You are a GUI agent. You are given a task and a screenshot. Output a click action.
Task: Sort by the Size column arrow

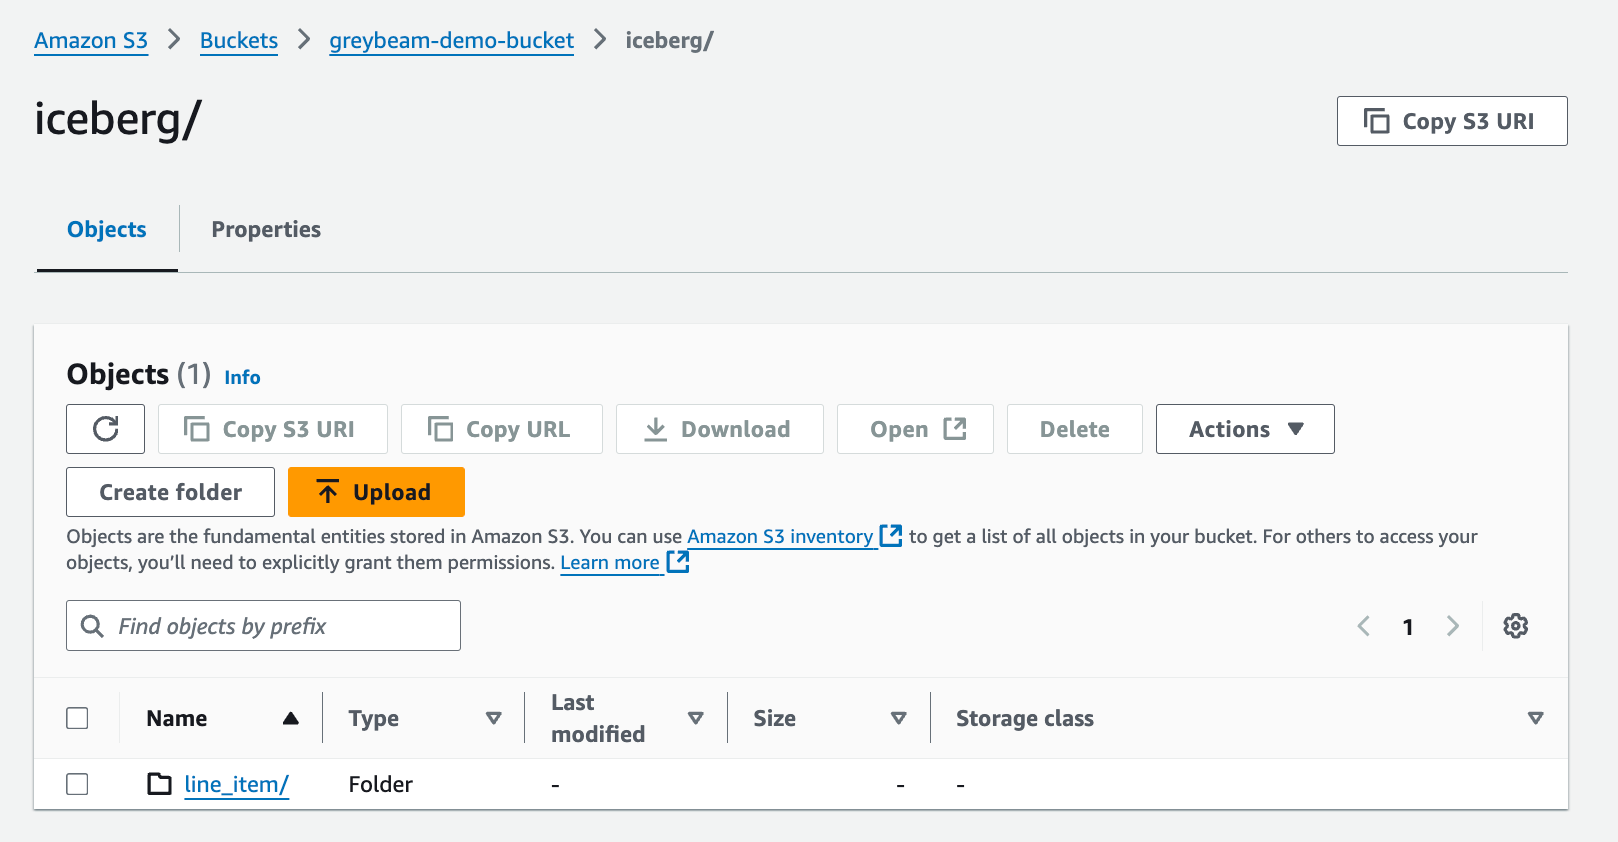(x=898, y=718)
